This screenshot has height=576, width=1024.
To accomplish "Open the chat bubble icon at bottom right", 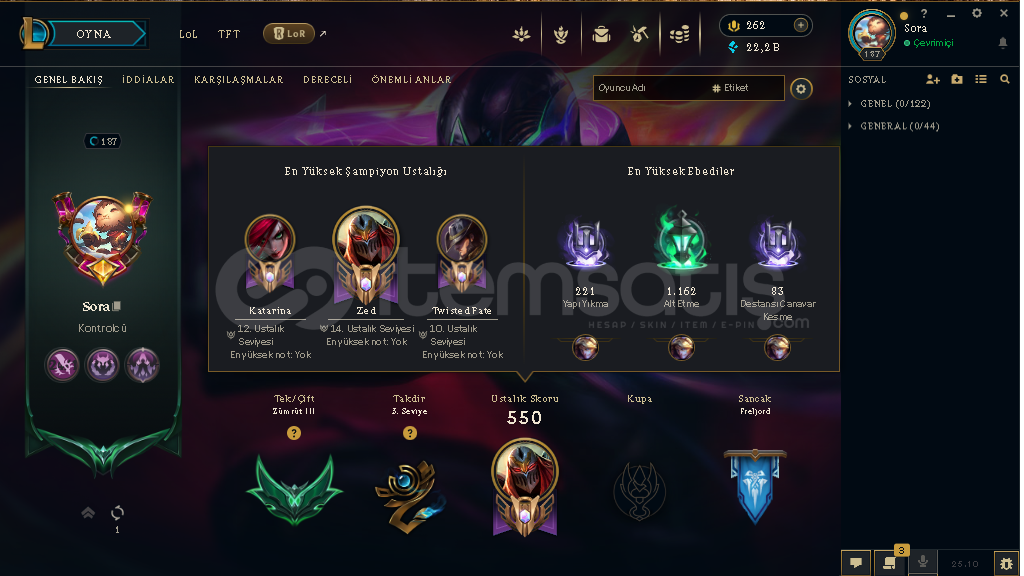I will [x=856, y=562].
